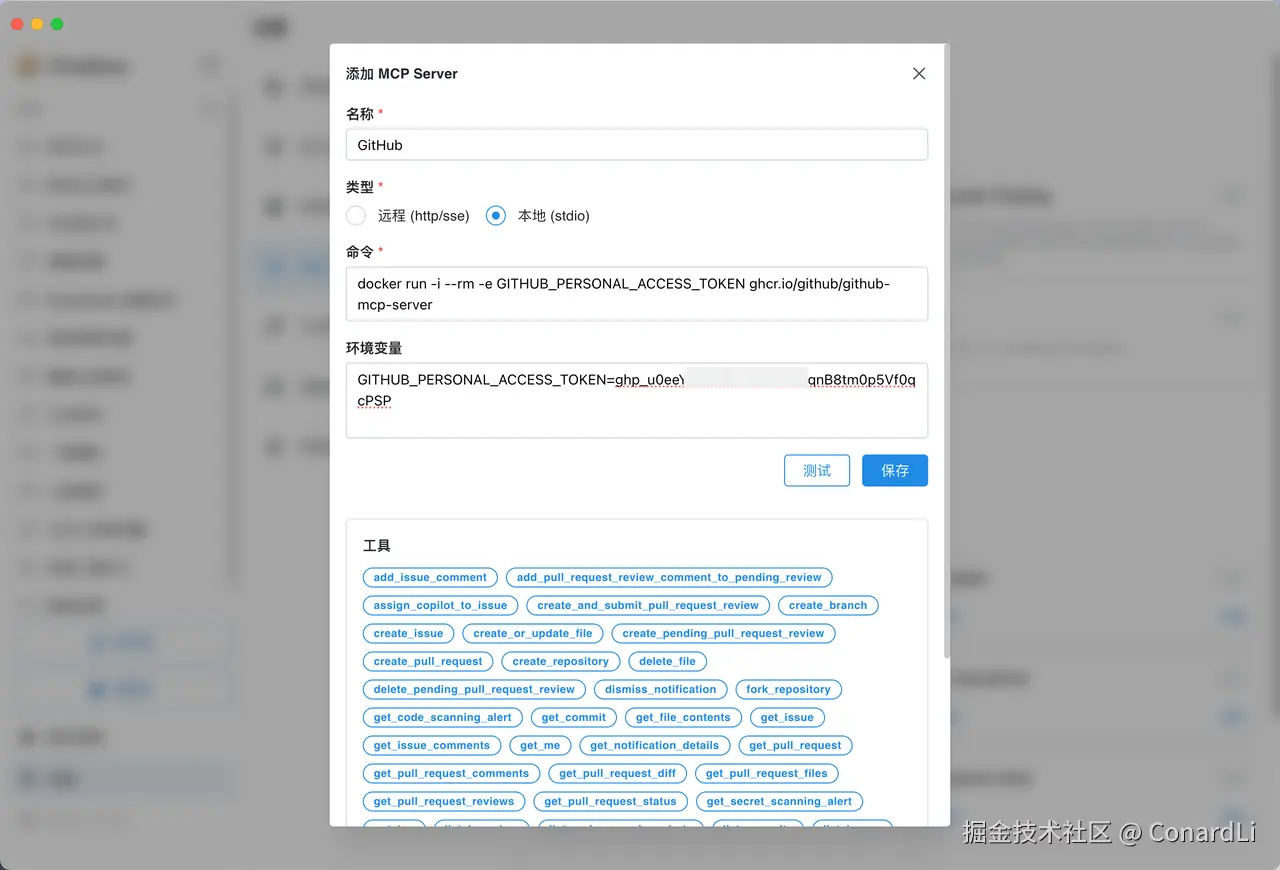Click the create_or_update_file tool tag
The height and width of the screenshot is (870, 1280).
533,633
